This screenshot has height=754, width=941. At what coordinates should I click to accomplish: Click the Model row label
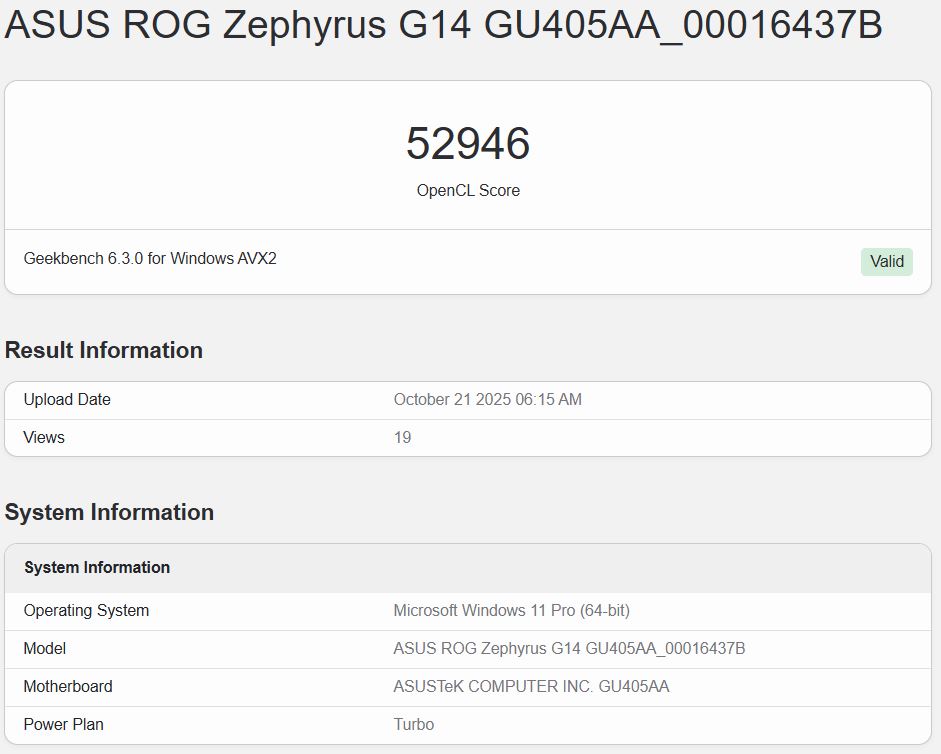click(45, 649)
